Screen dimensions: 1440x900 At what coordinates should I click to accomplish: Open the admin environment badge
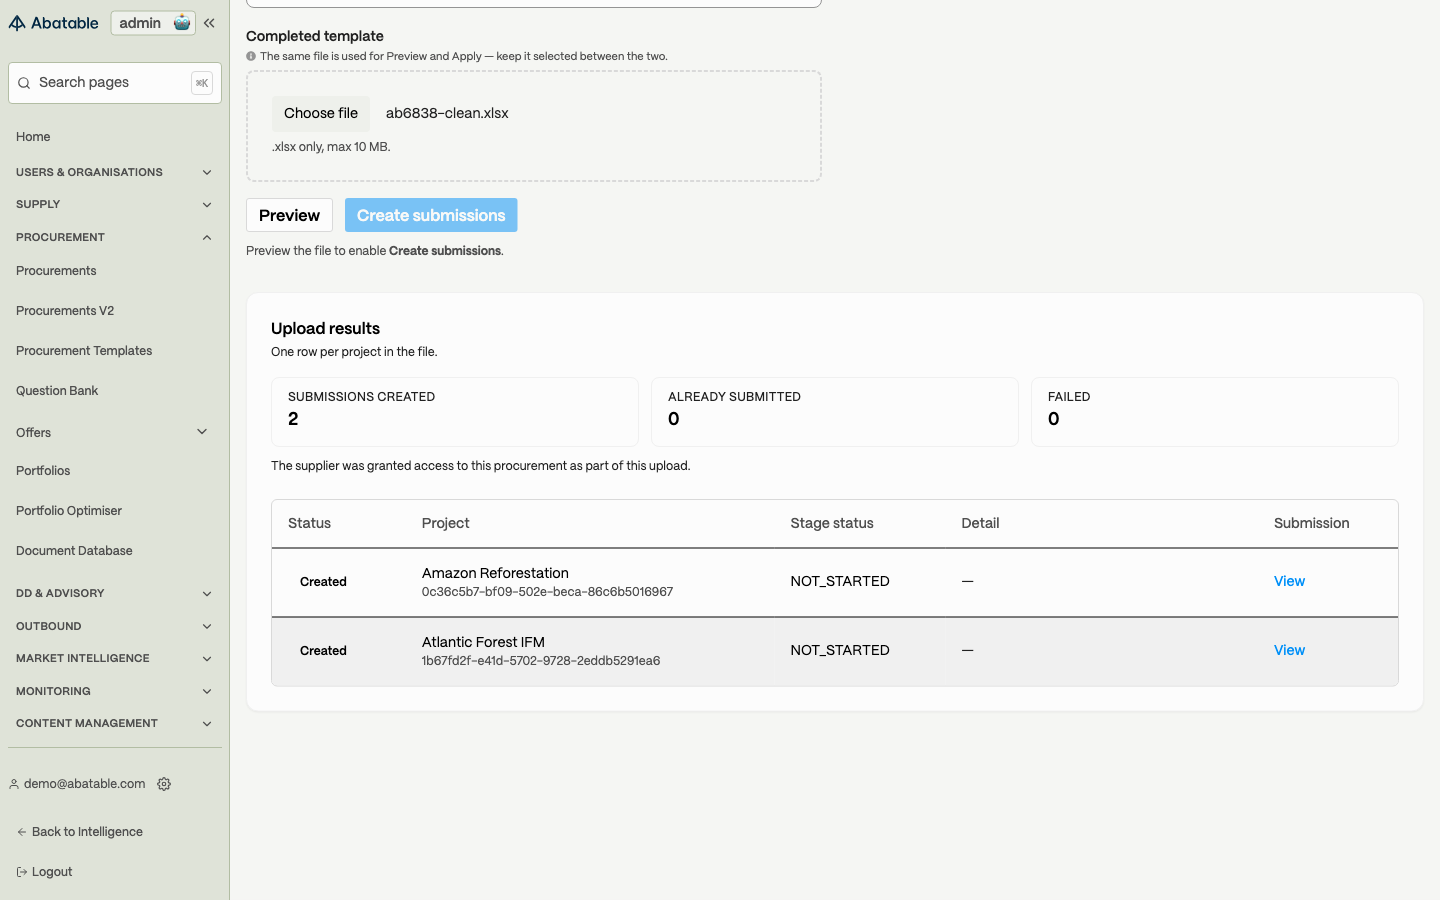click(153, 23)
